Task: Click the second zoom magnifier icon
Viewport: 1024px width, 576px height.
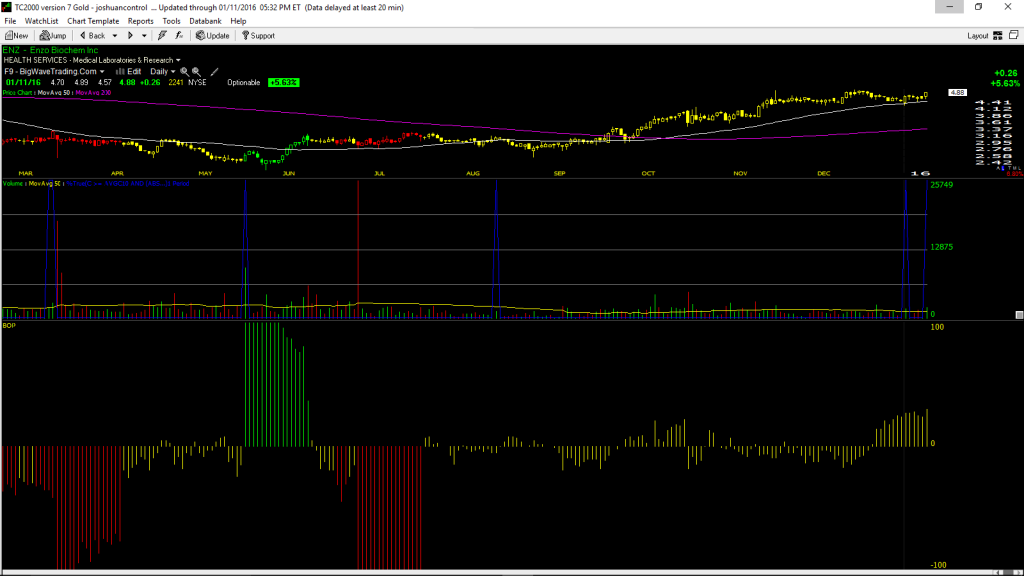Action: (197, 72)
